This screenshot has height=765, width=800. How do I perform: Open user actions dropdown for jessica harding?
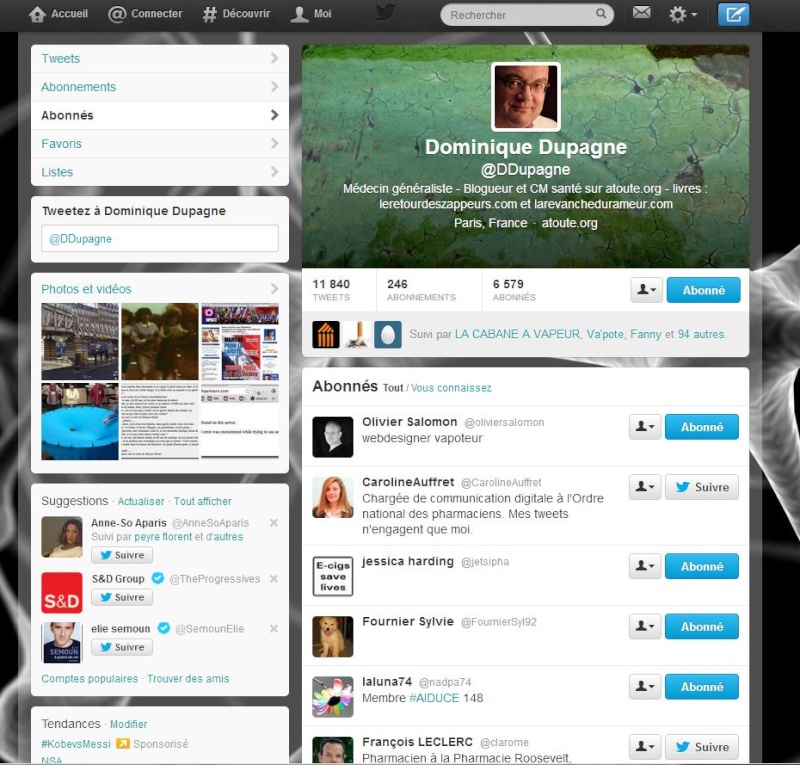pyautogui.click(x=645, y=566)
